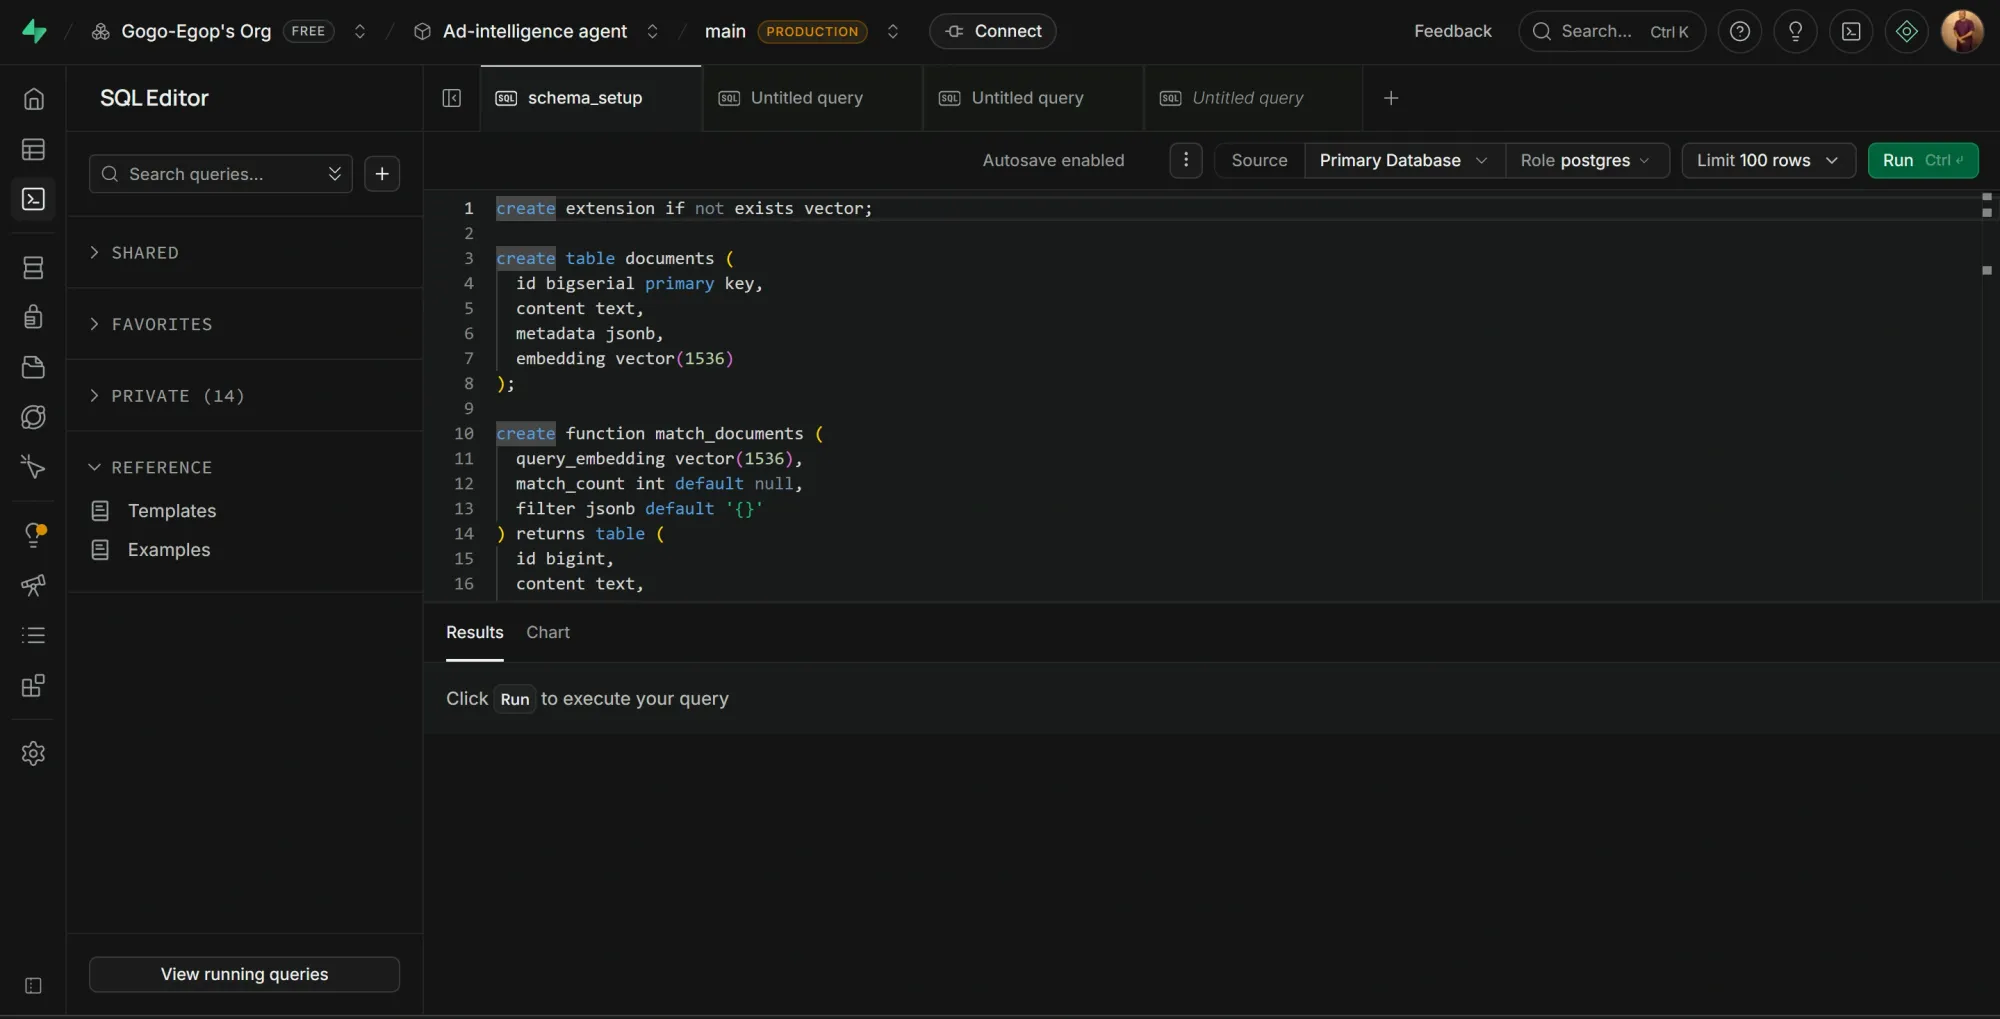Open project switcher next to Ad-intelligence agent
Viewport: 2000px width, 1019px height.
652,31
